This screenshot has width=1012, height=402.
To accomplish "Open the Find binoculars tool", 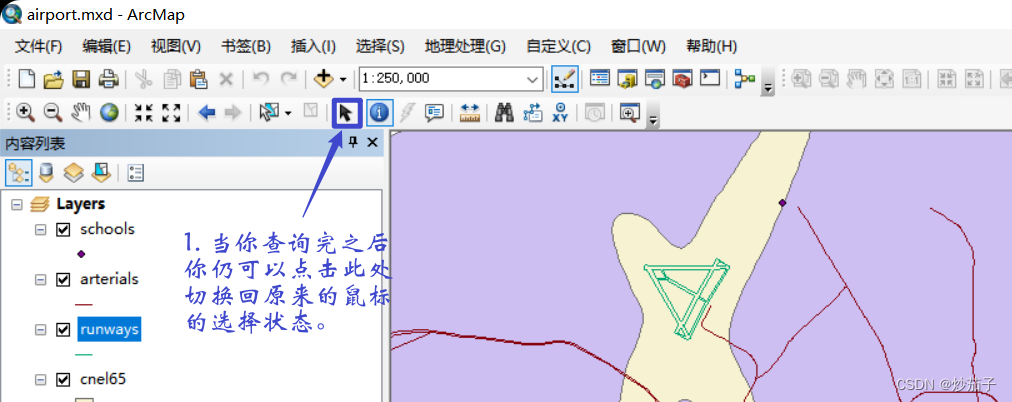I will 504,113.
